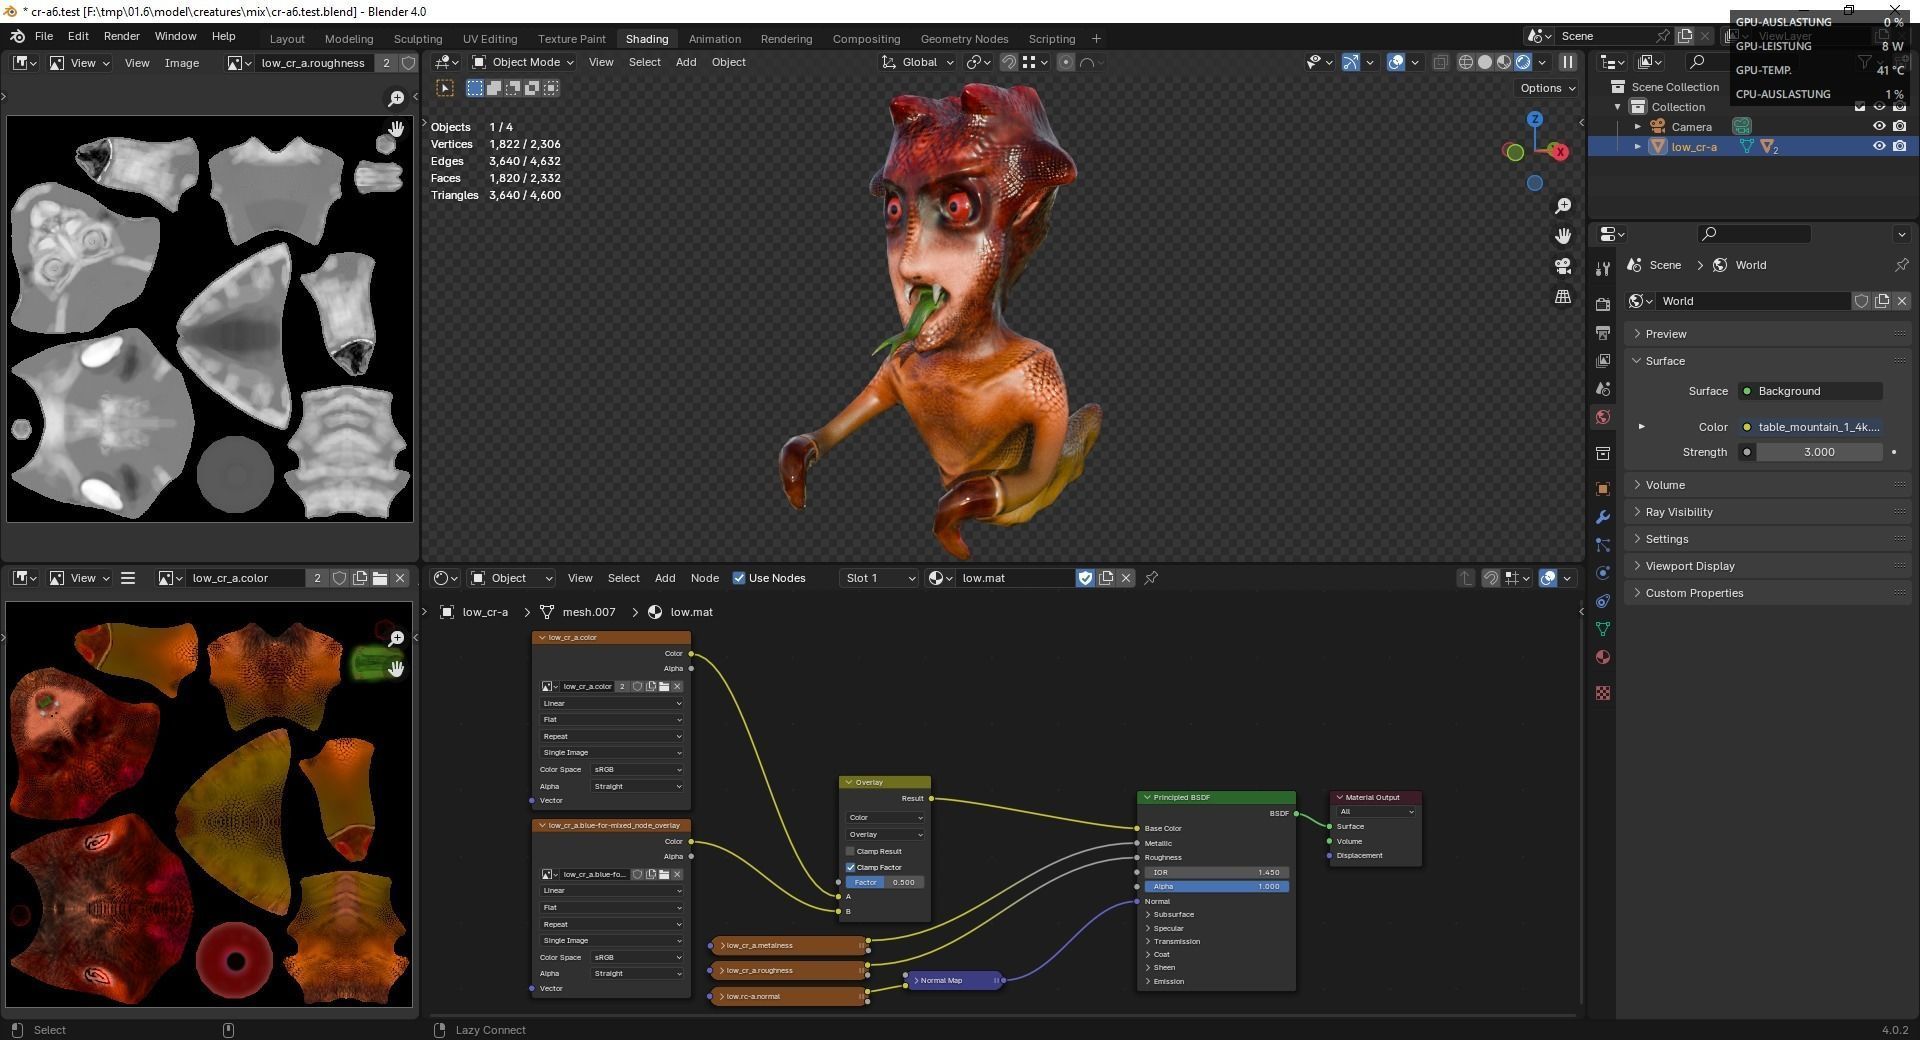Switch to the Texture Paint workspace tab
1920x1040 pixels.
click(571, 39)
